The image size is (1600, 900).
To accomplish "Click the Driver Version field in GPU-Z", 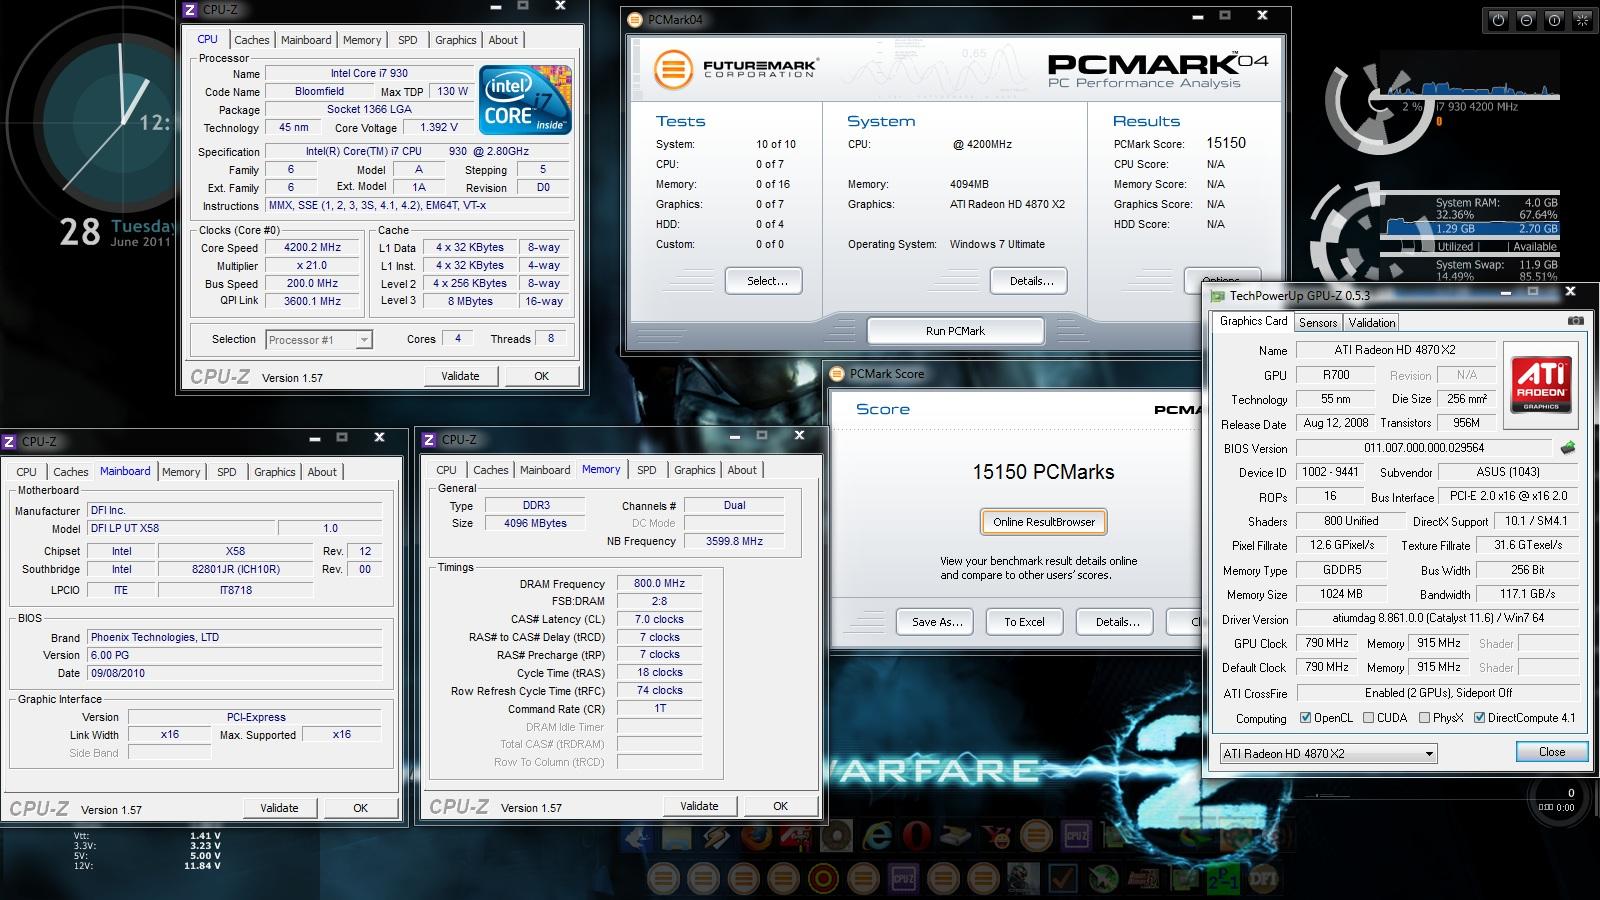I will click(1437, 619).
